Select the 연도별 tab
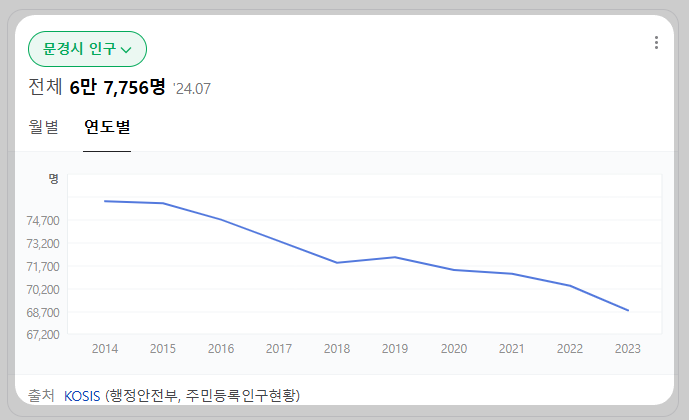This screenshot has width=689, height=420. [x=107, y=127]
